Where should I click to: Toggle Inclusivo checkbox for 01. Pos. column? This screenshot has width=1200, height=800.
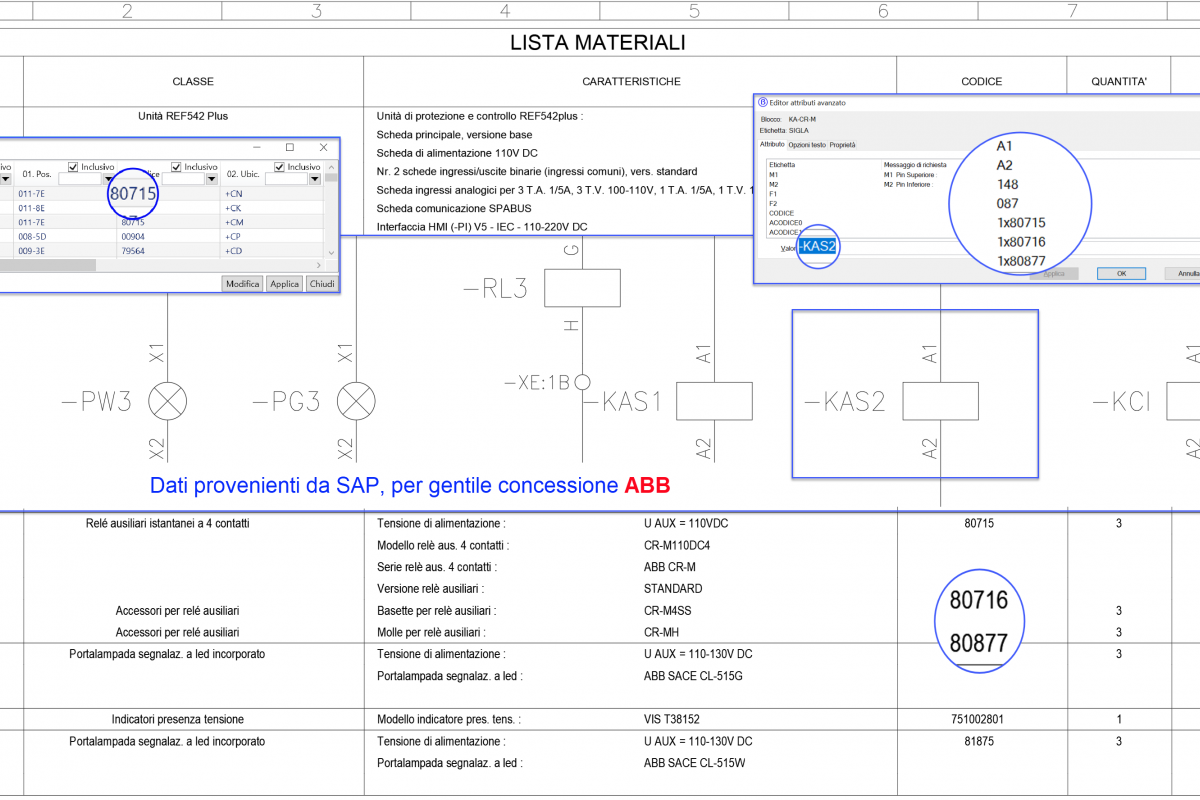73,167
